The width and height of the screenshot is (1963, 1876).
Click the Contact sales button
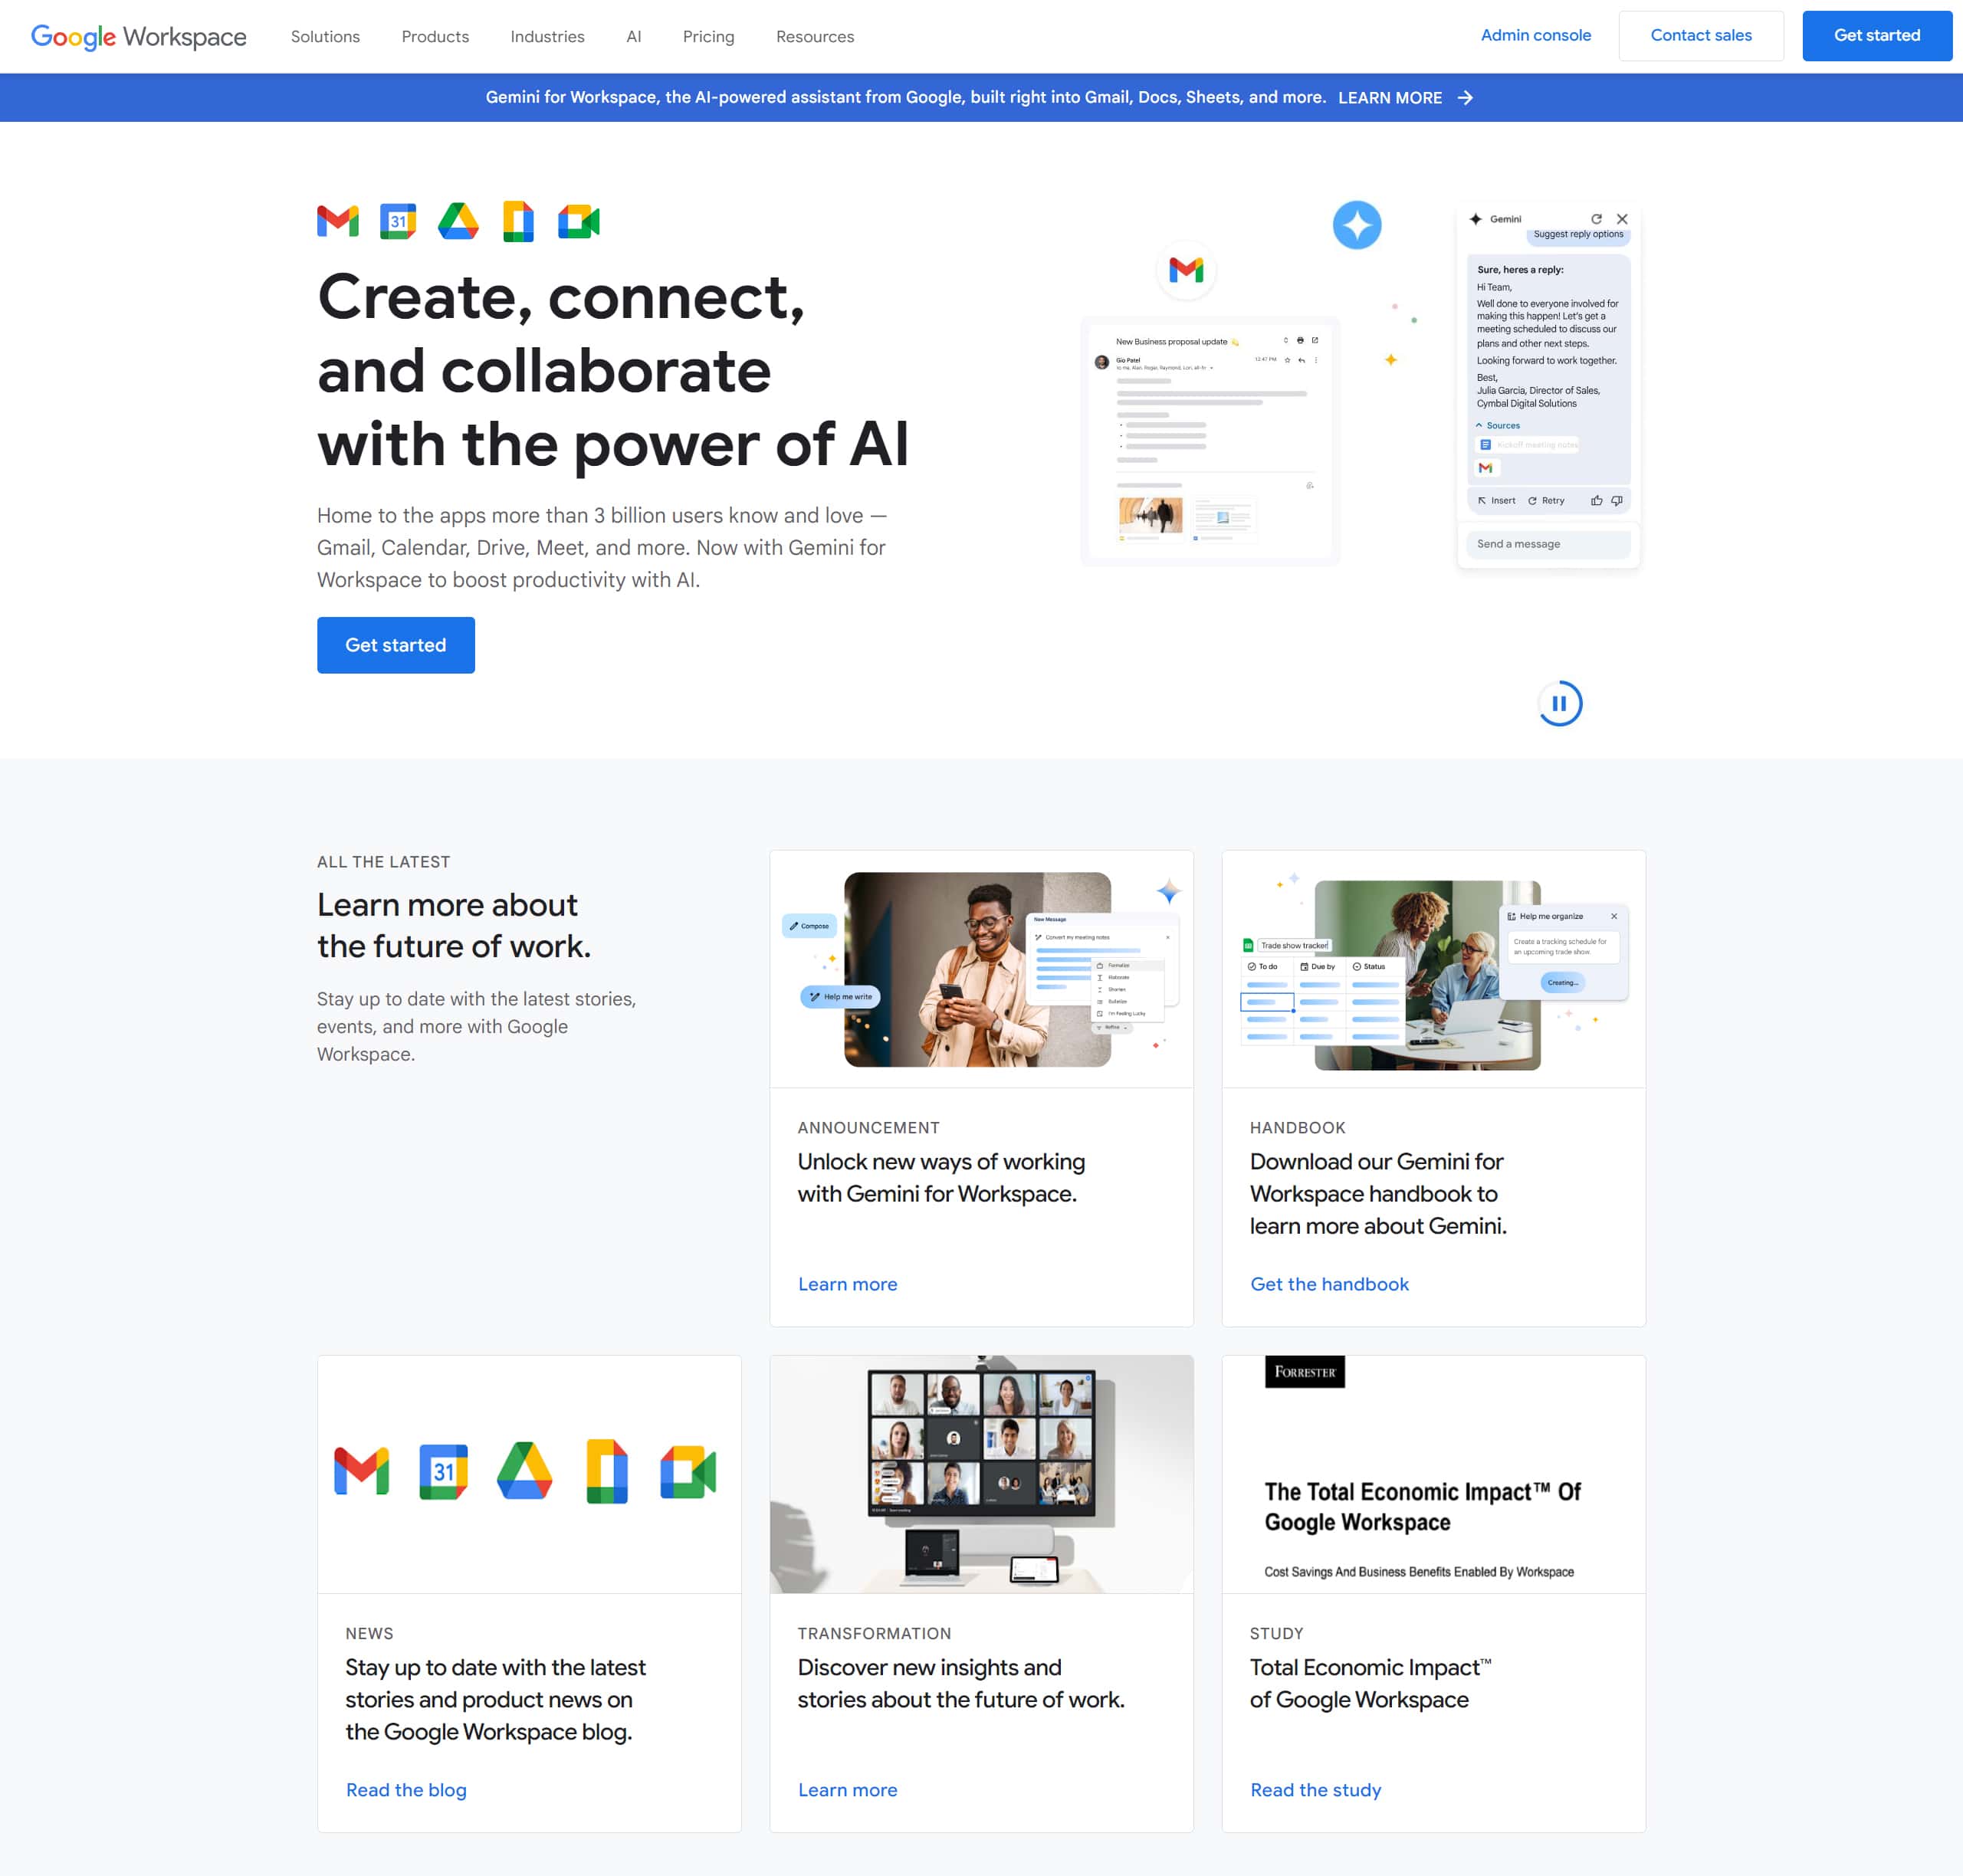tap(1700, 36)
